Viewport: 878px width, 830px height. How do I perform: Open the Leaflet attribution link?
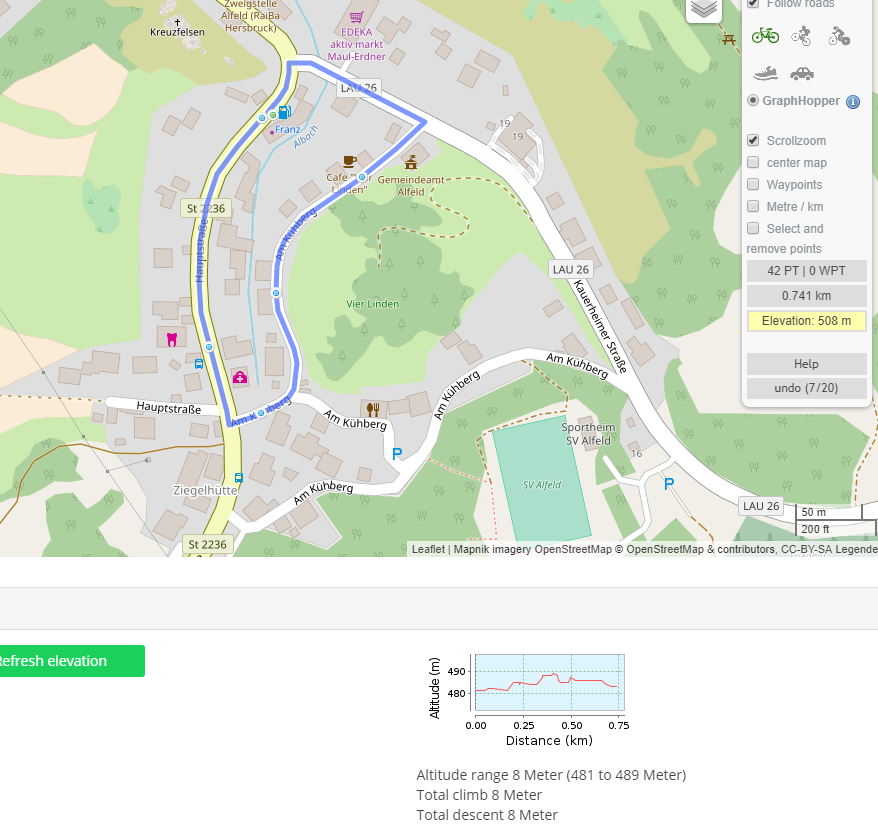[428, 549]
